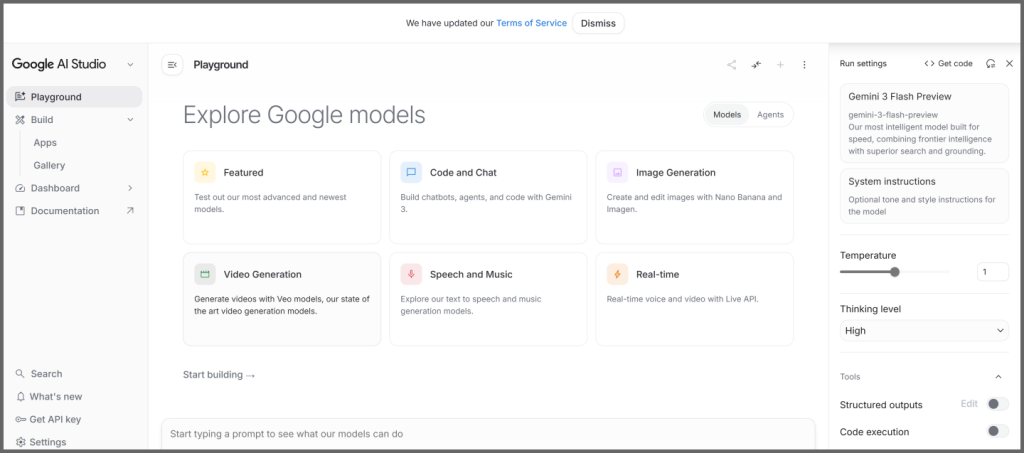Click the Start building link
The image size is (1024, 453).
point(219,375)
